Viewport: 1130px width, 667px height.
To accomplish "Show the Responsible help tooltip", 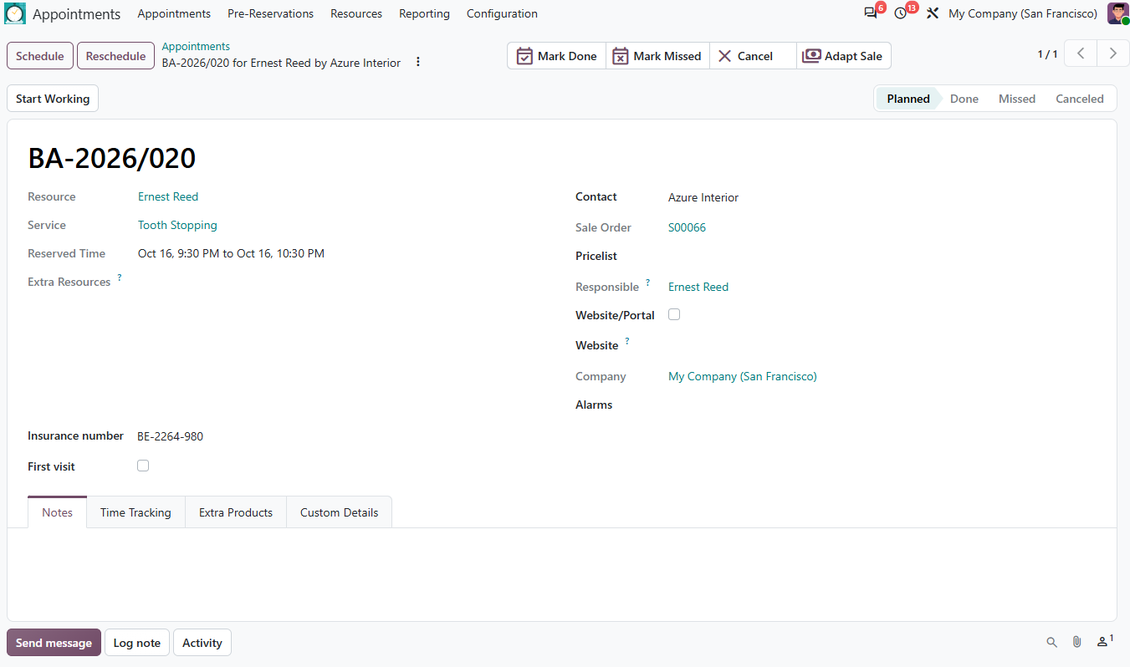I will (648, 282).
